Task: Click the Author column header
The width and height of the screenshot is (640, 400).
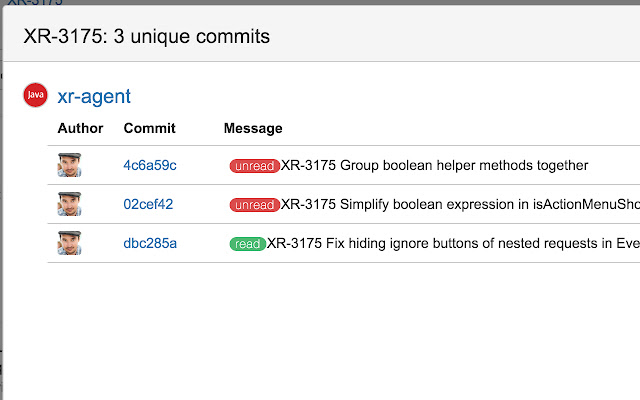Action: tap(80, 128)
